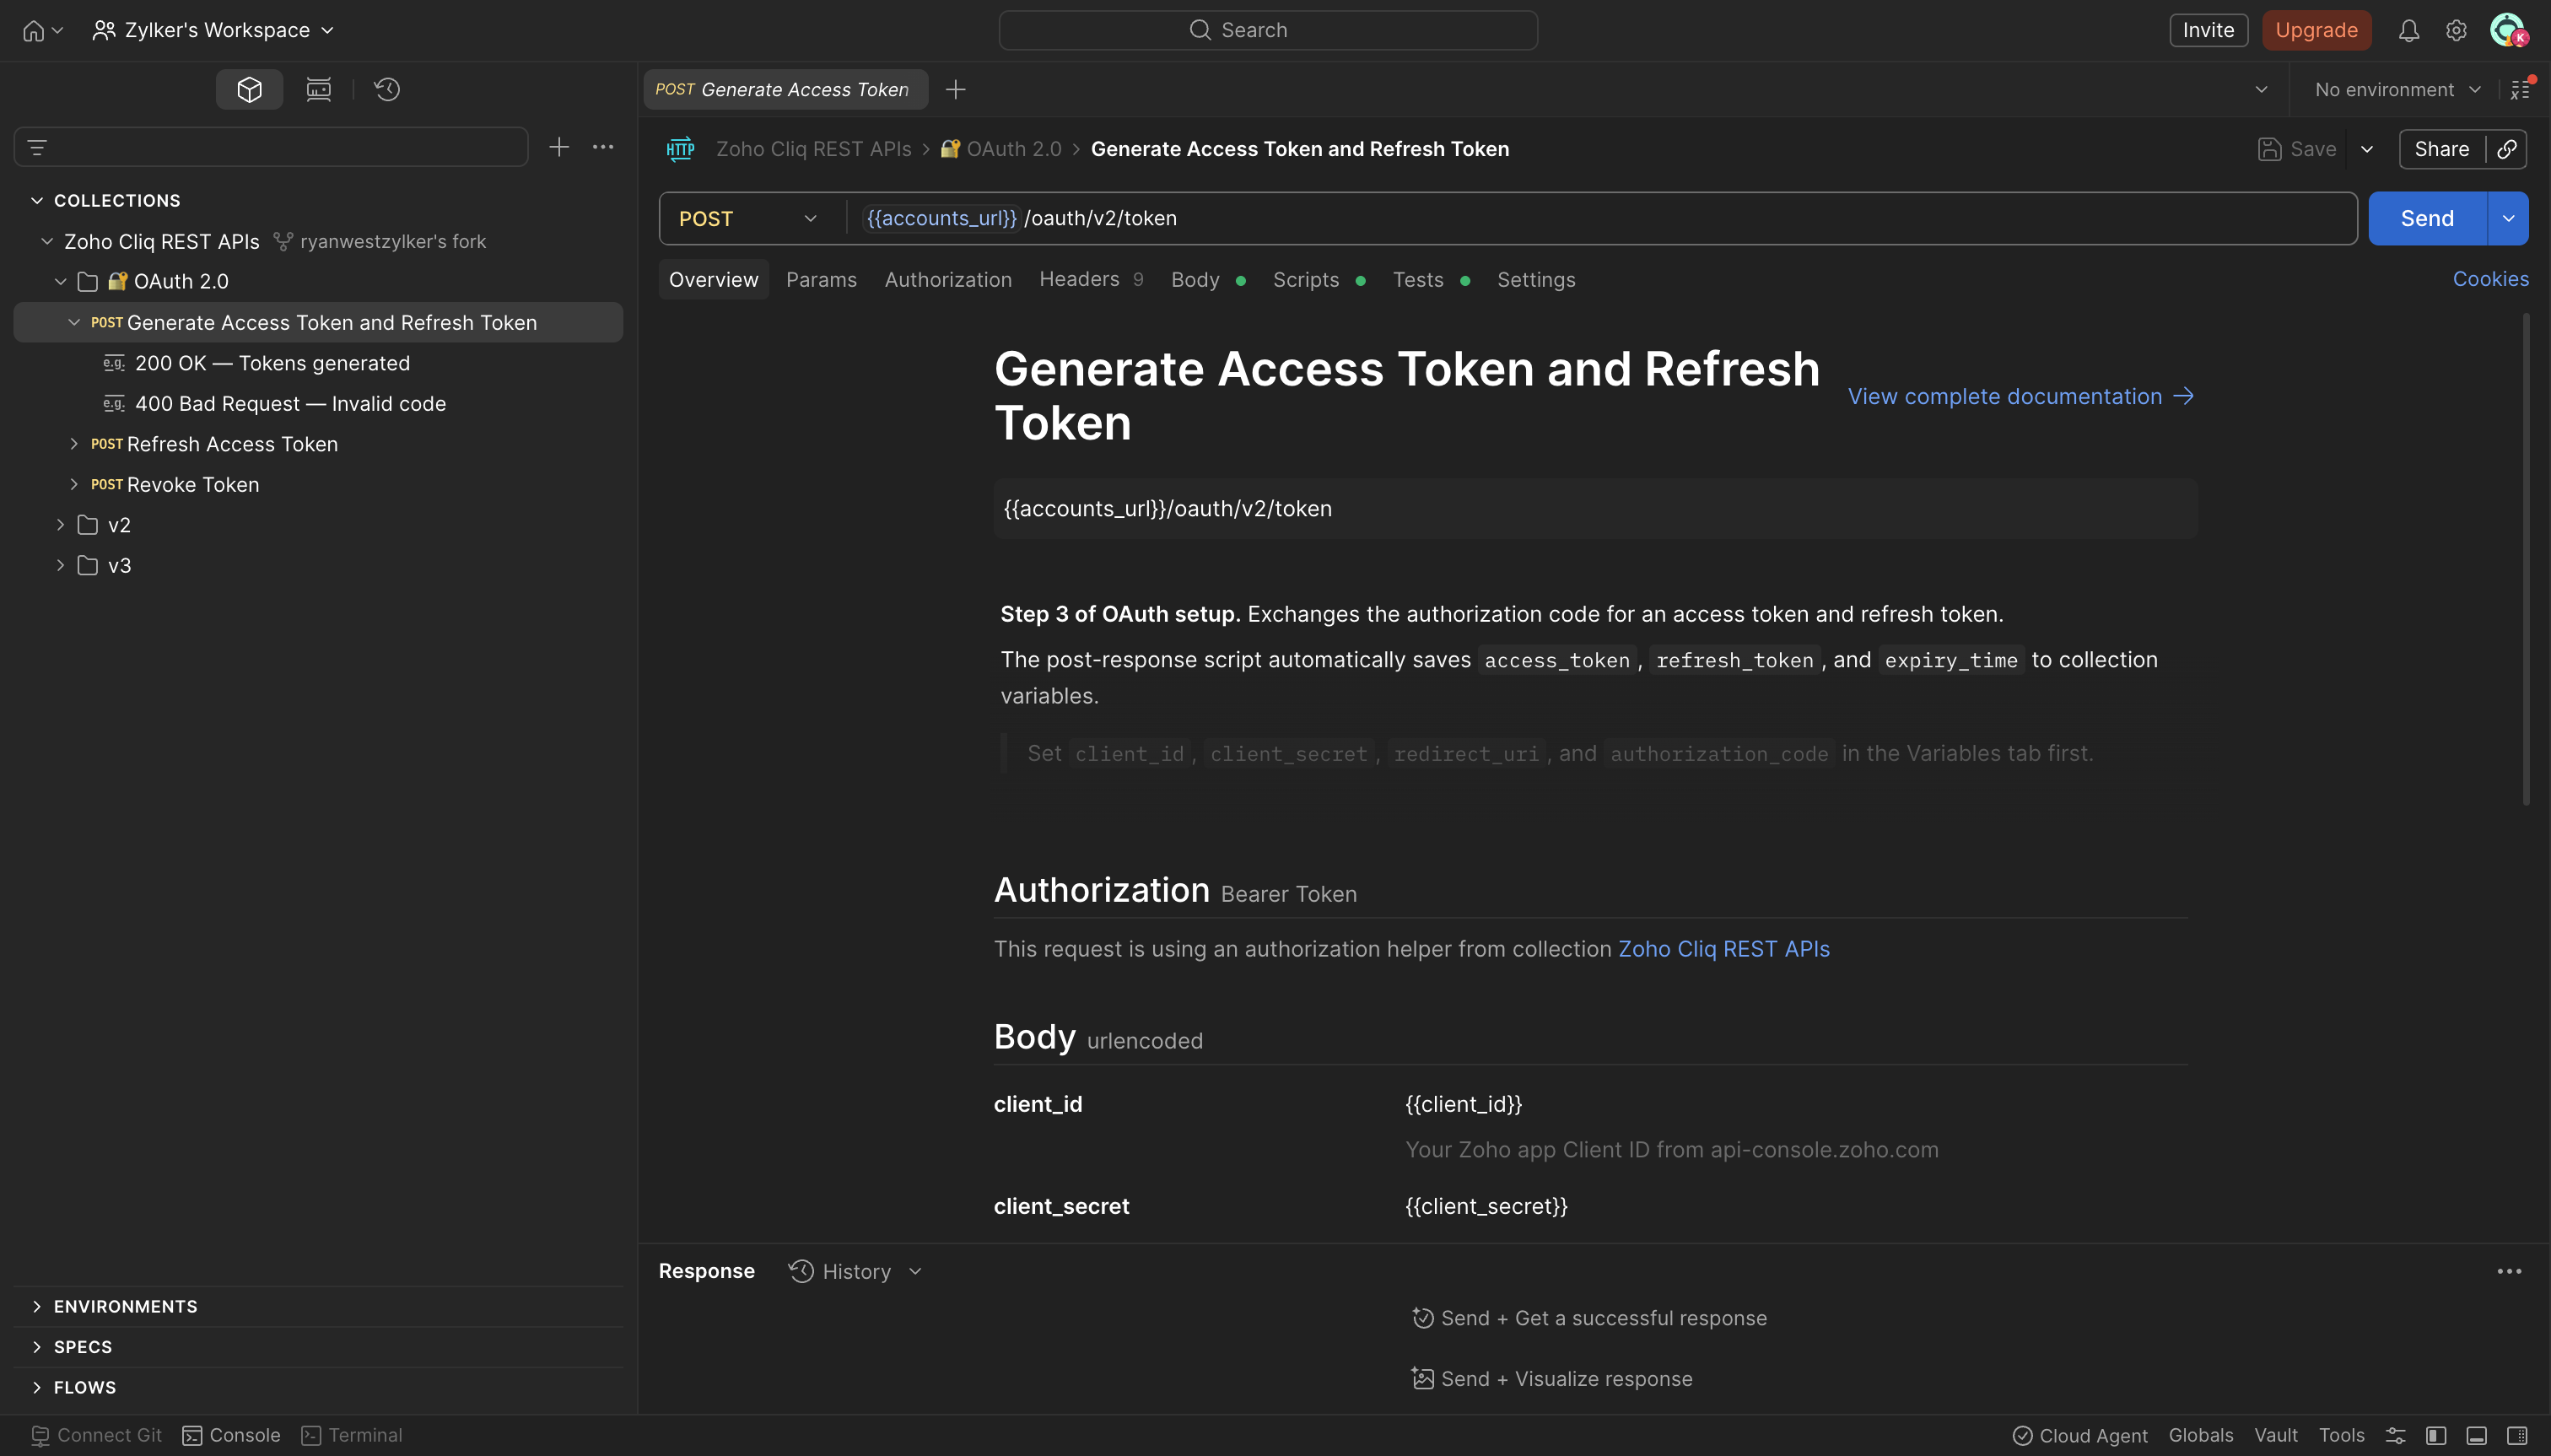Switch to the Params tab

click(821, 279)
